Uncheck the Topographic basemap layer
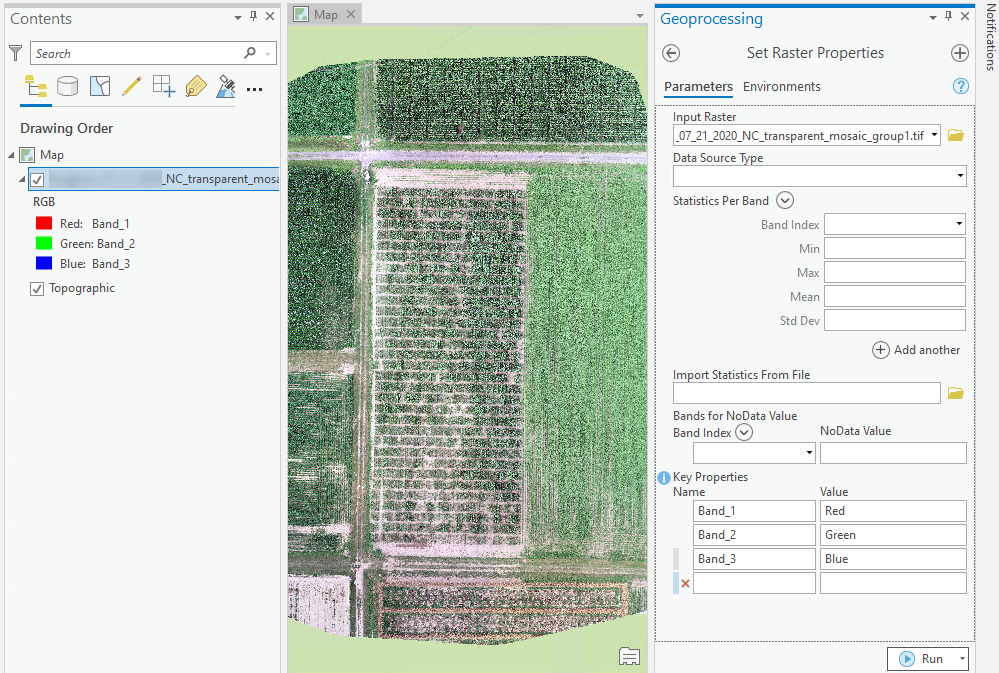This screenshot has height=673, width=999. click(x=37, y=288)
